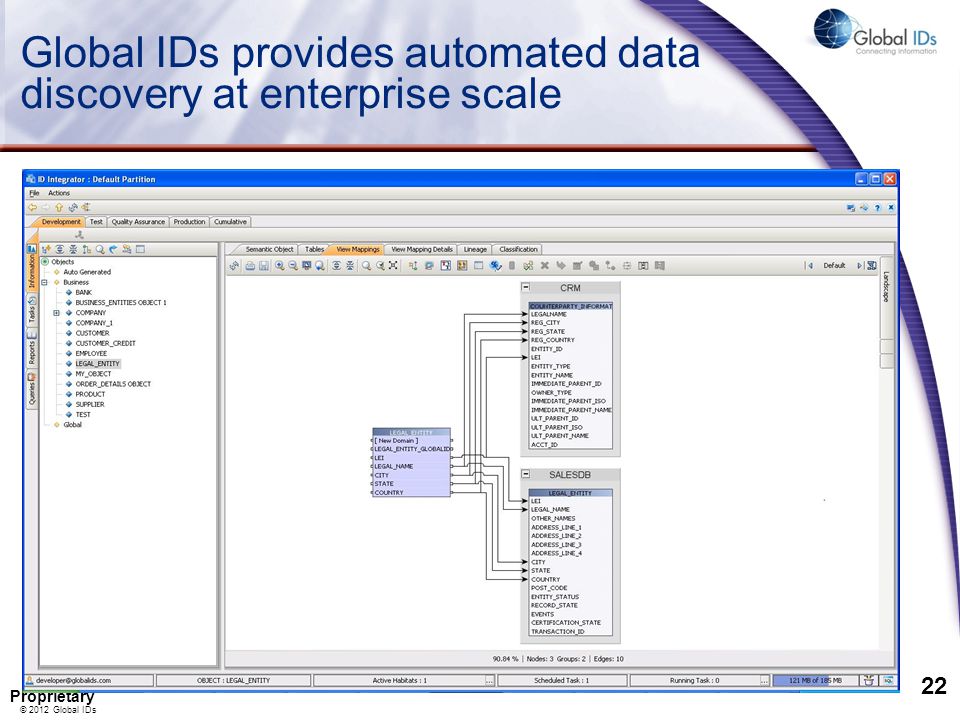
Task: Click the print icon in diagram toolbar
Action: click(250, 266)
